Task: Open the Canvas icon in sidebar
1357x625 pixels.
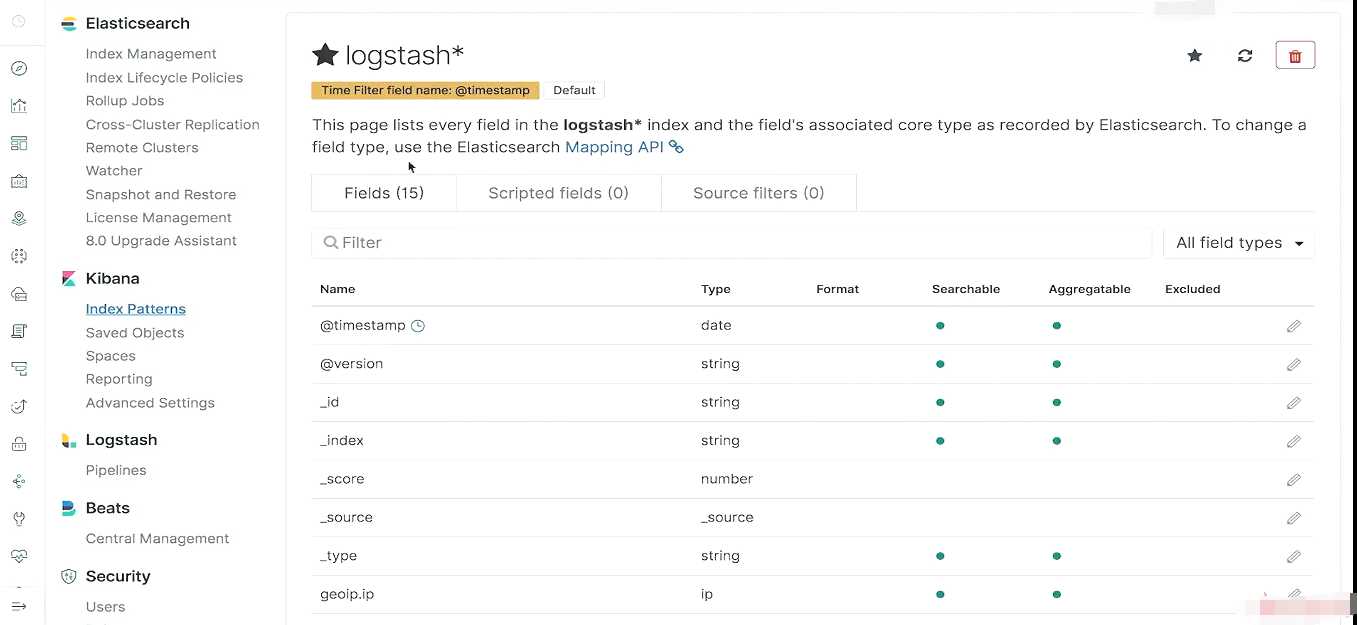Action: (x=19, y=181)
